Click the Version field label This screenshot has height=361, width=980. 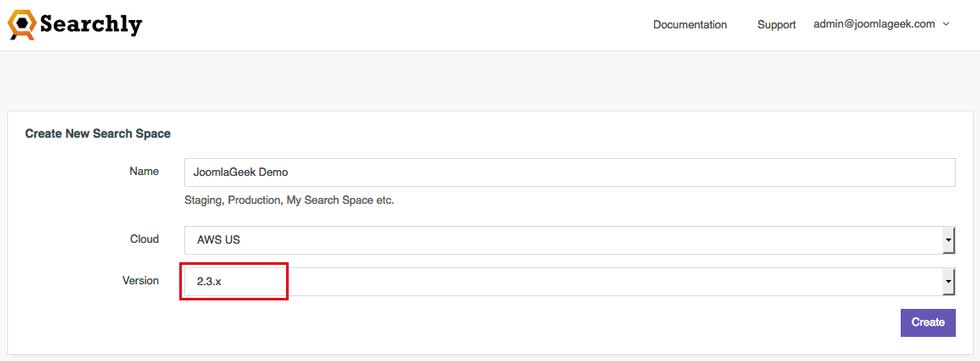click(x=141, y=280)
